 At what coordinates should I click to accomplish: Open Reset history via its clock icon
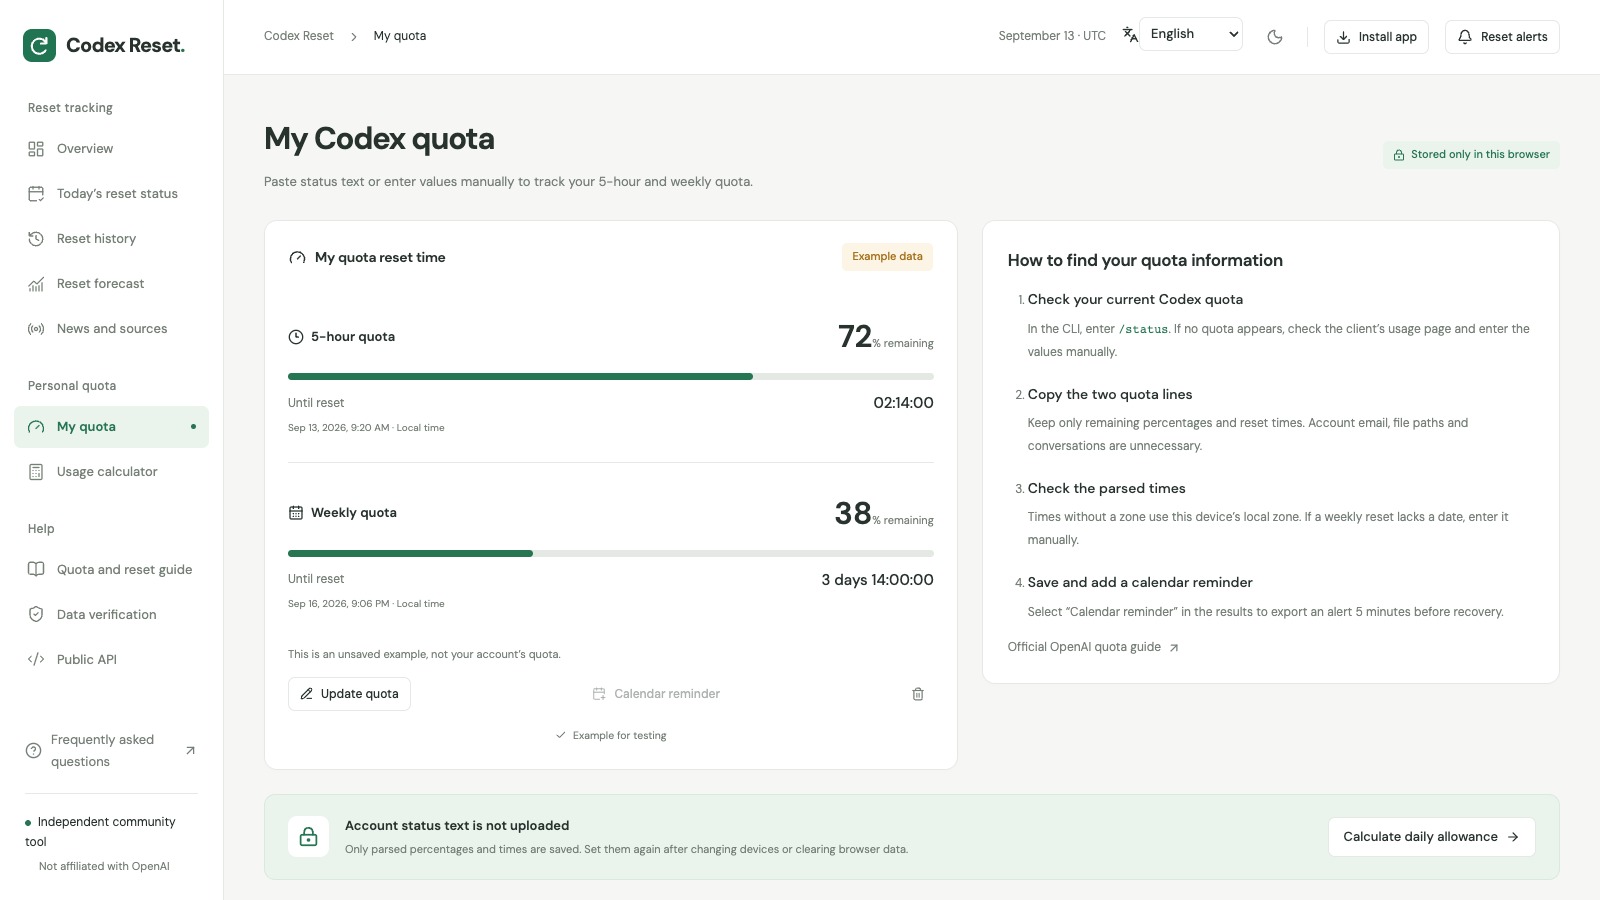click(x=36, y=239)
